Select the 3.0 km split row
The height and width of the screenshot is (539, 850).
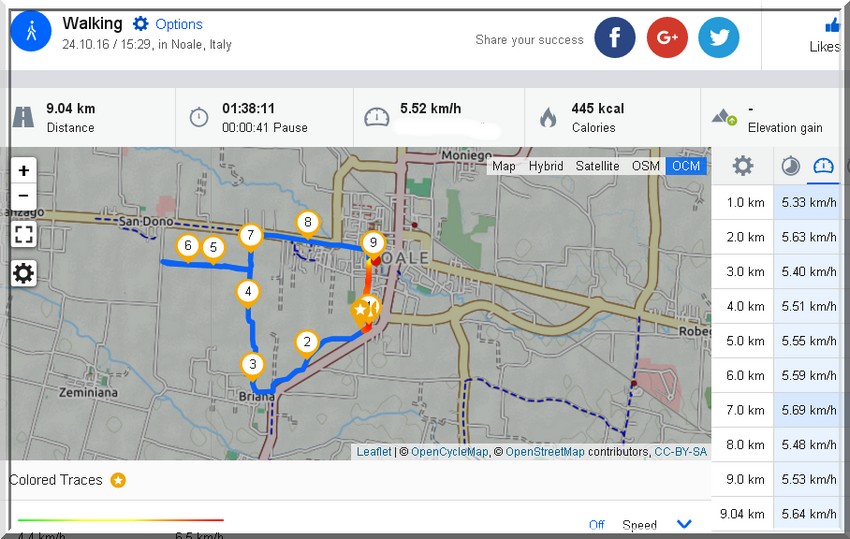(776, 272)
